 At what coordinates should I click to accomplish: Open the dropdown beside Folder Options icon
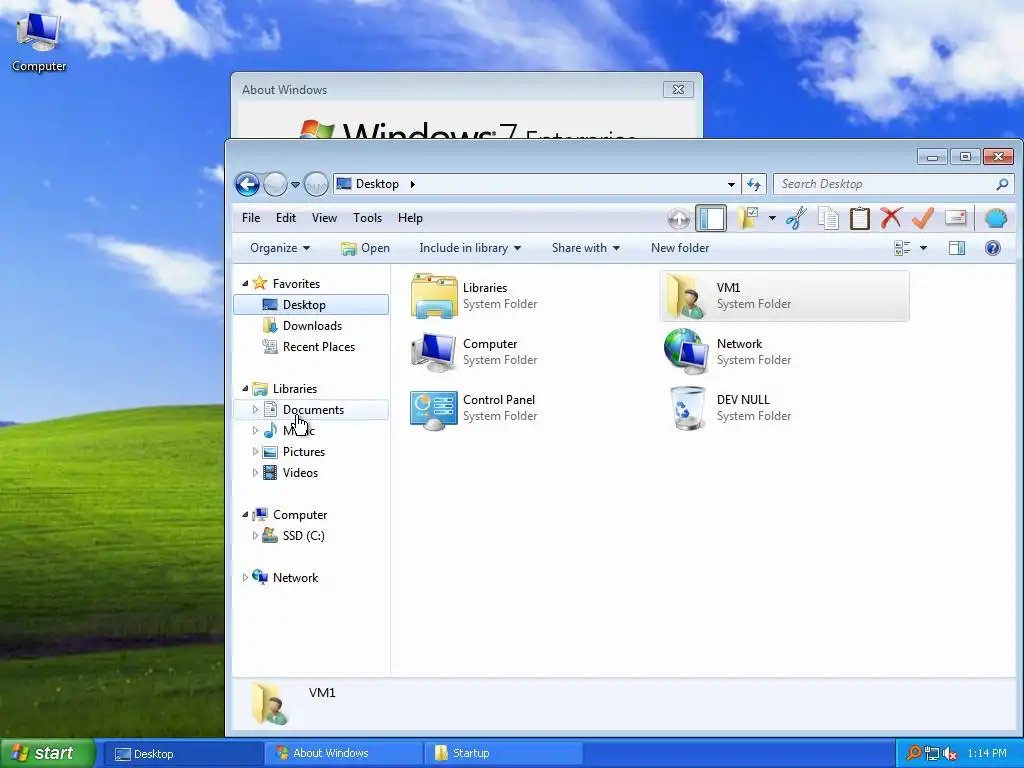click(772, 218)
